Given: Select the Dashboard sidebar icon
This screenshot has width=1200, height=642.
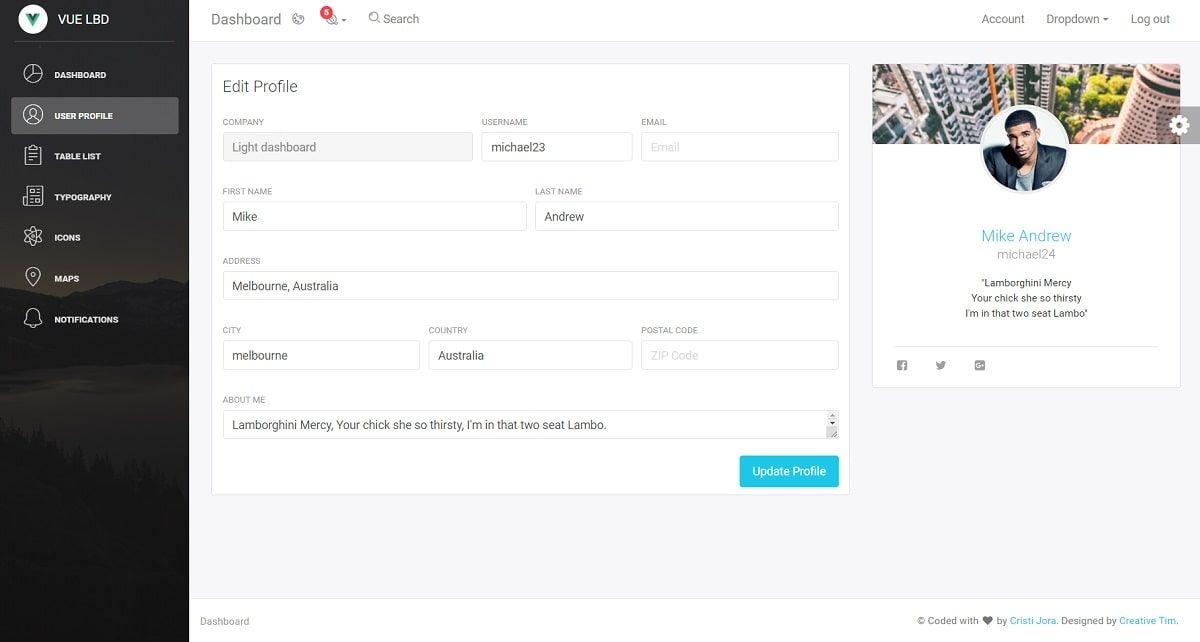Looking at the screenshot, I should coord(33,74).
